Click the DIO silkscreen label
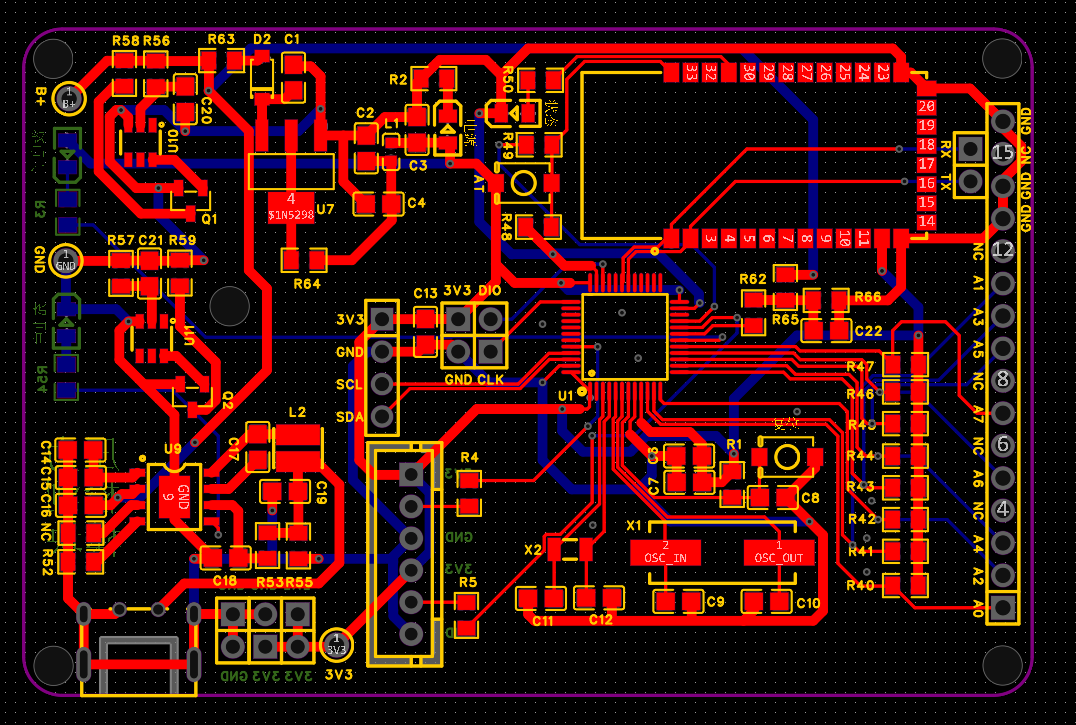The height and width of the screenshot is (725, 1076). click(x=489, y=291)
